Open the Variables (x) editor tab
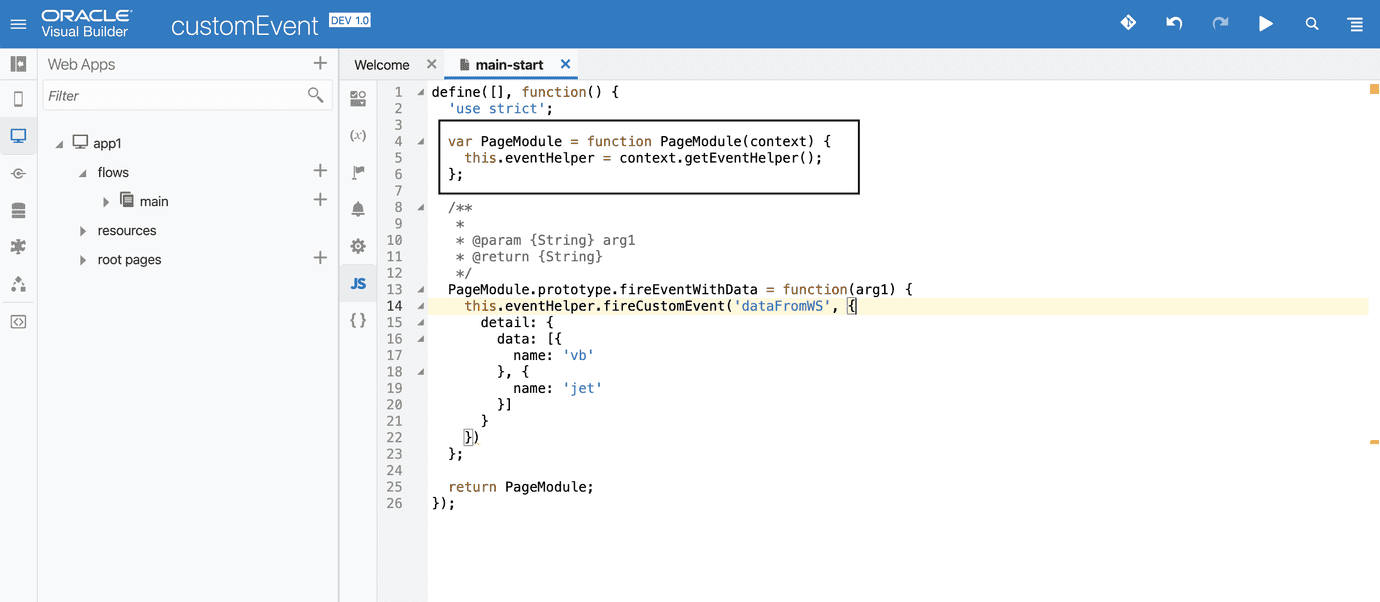 [x=358, y=135]
